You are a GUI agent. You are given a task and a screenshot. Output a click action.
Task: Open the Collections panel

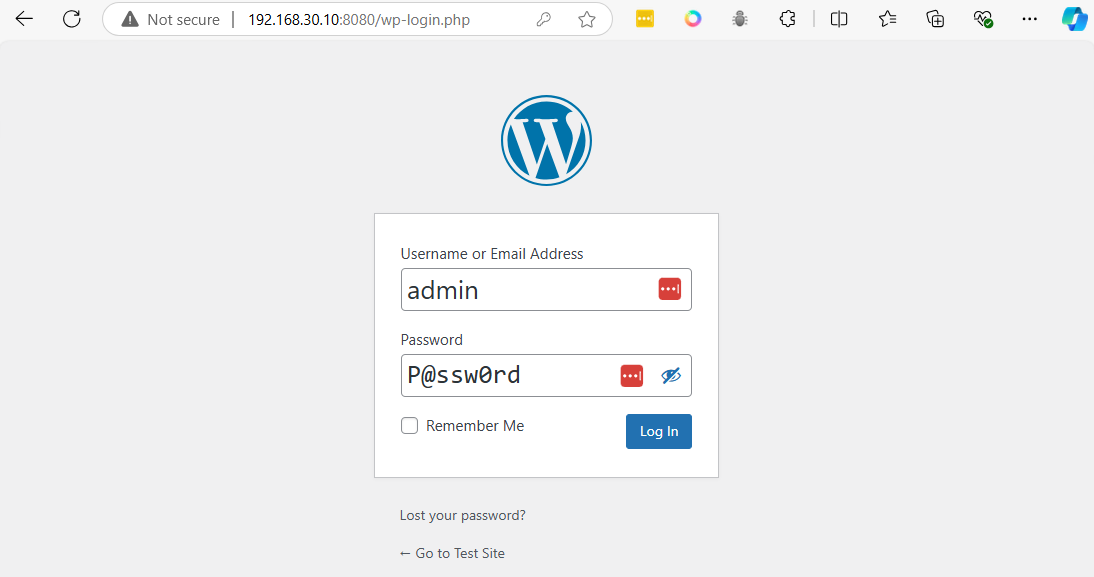coord(935,19)
